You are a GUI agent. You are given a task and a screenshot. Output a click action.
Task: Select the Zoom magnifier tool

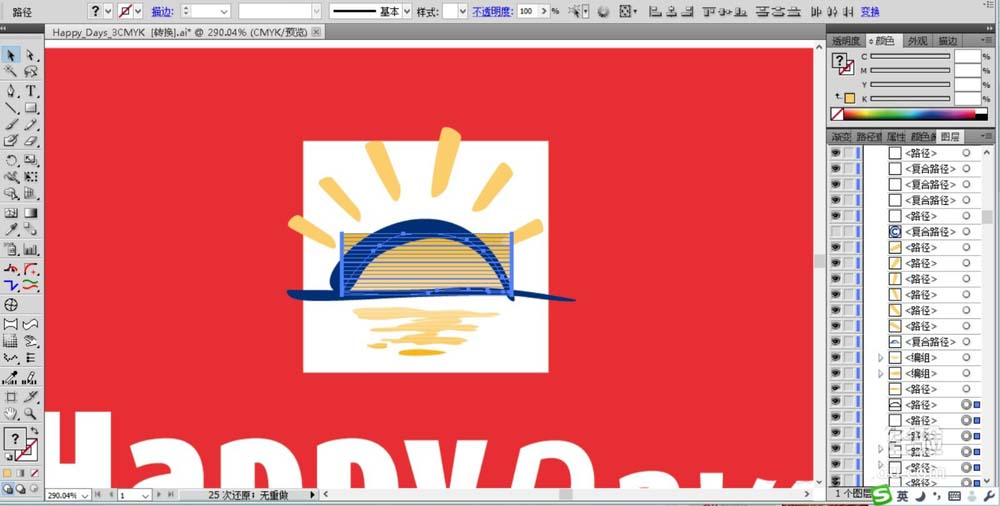pos(31,413)
